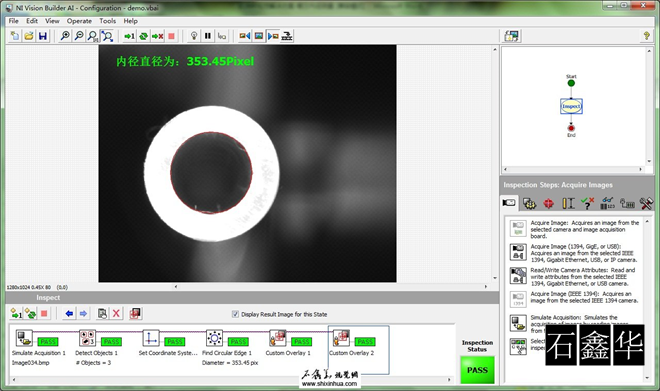Open the Operate menu
The height and width of the screenshot is (391, 660).
(x=79, y=21)
